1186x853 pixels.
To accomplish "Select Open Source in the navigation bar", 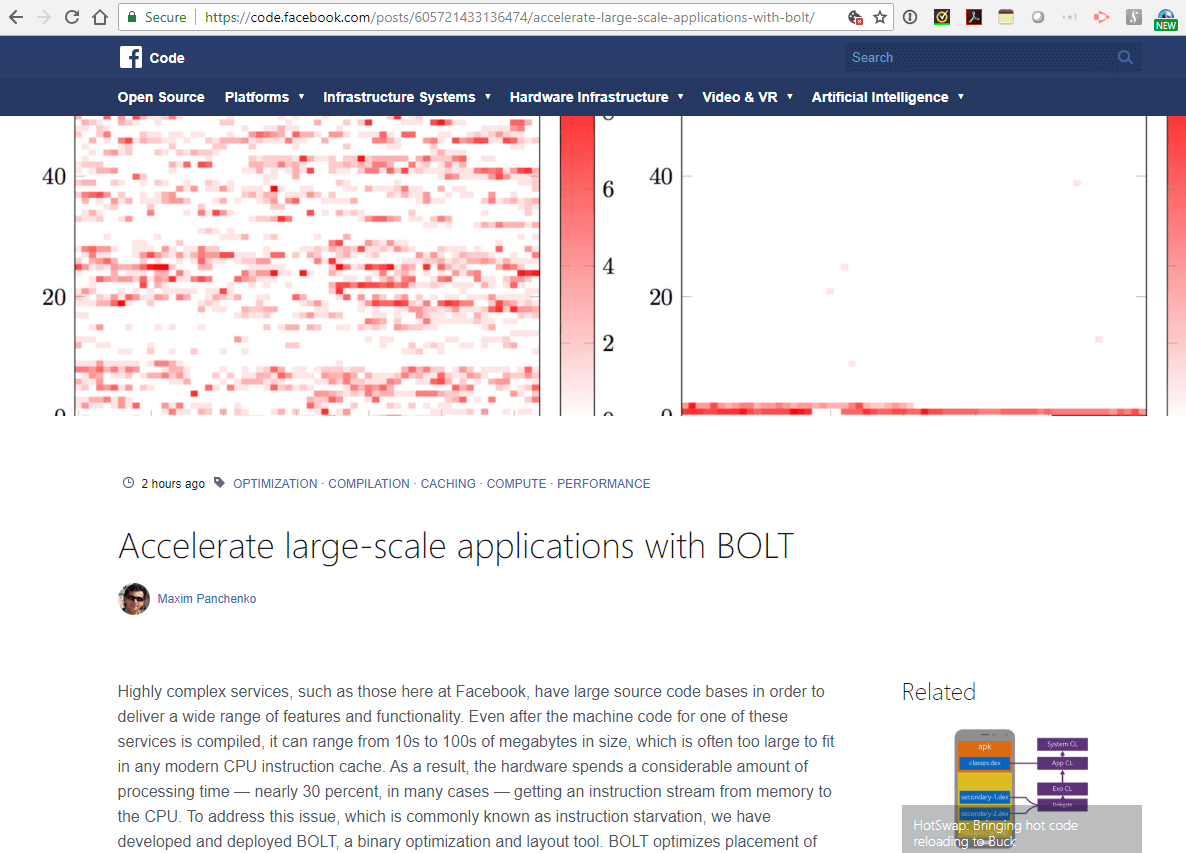I will [160, 97].
